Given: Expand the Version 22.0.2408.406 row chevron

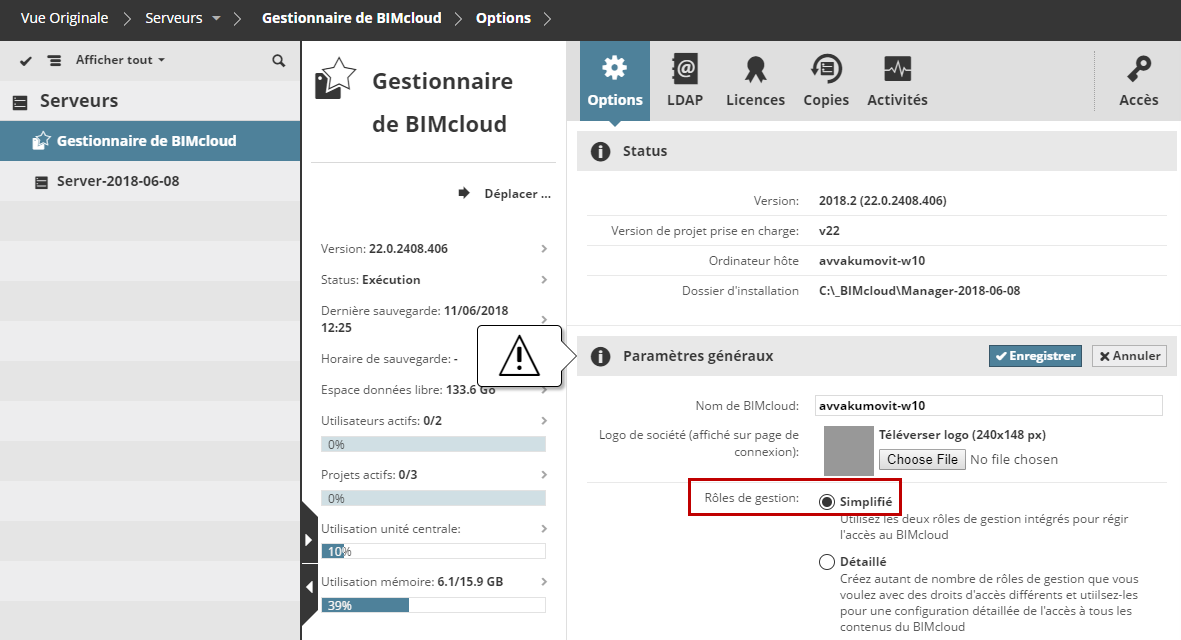Looking at the screenshot, I should coord(544,248).
